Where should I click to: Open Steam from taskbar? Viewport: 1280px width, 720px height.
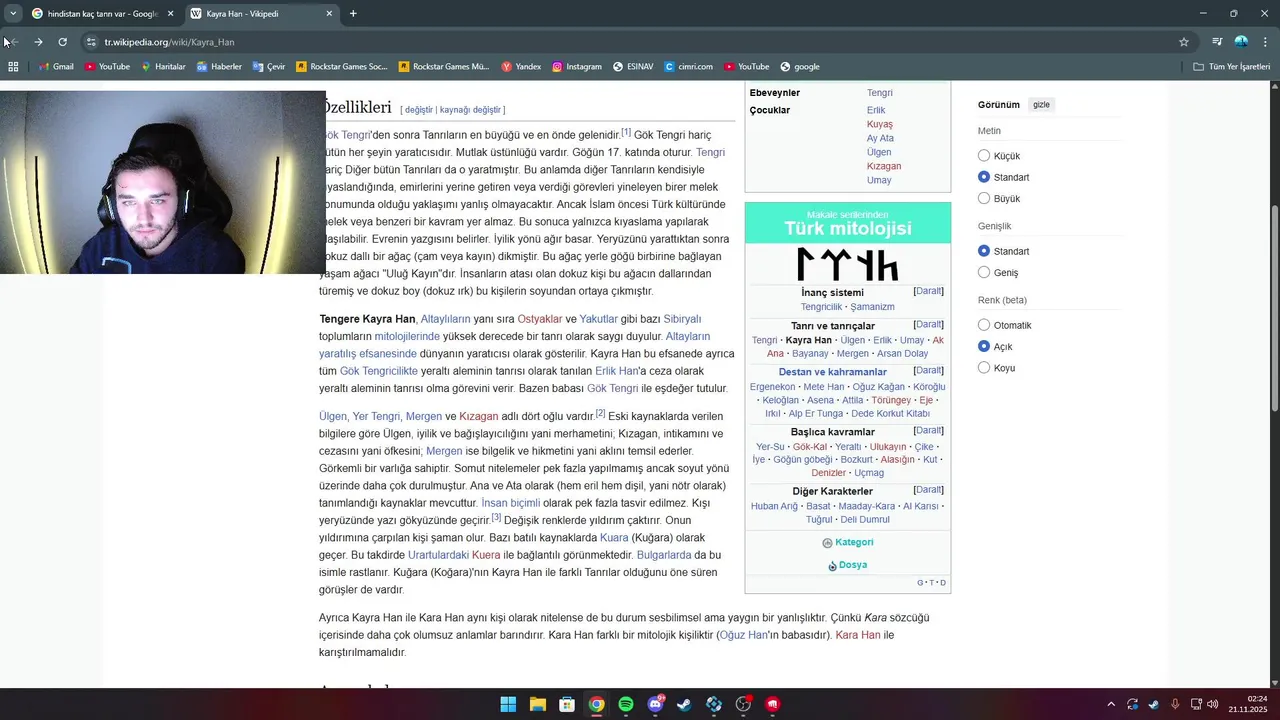coord(684,704)
